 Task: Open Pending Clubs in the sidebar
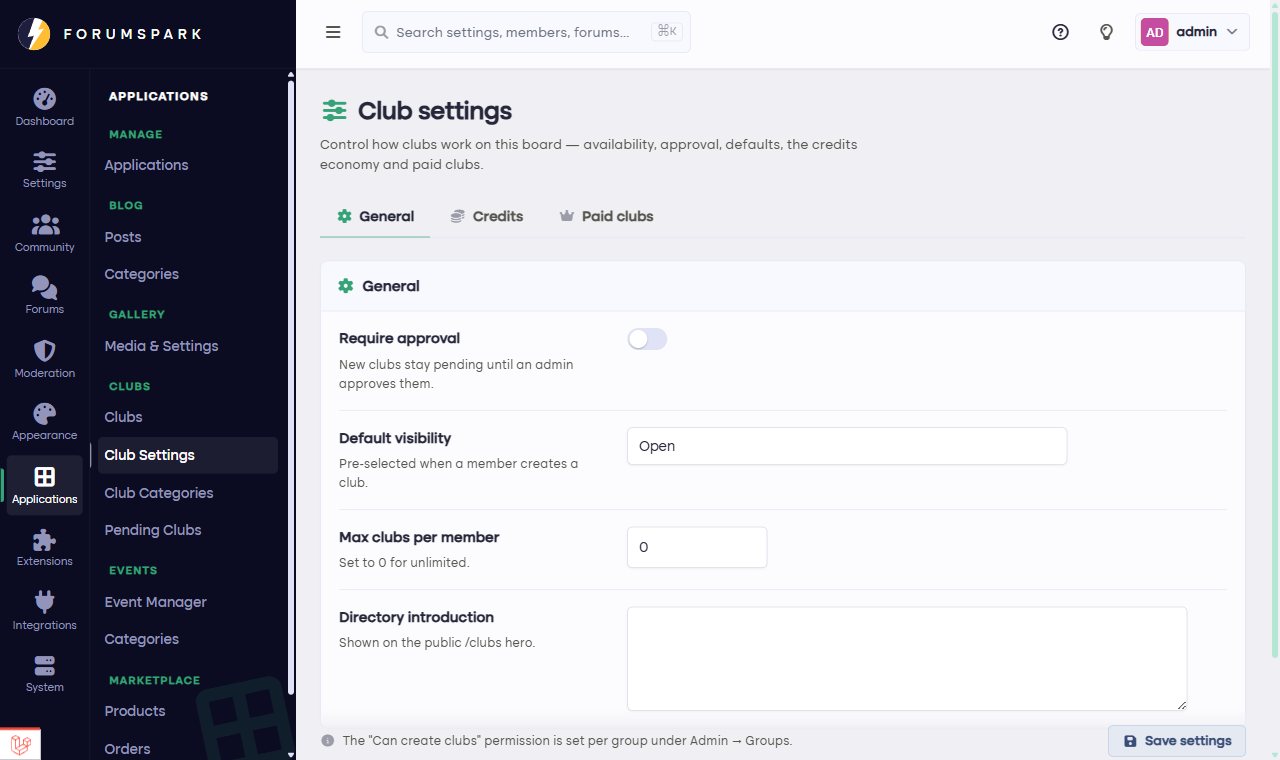pos(153,530)
